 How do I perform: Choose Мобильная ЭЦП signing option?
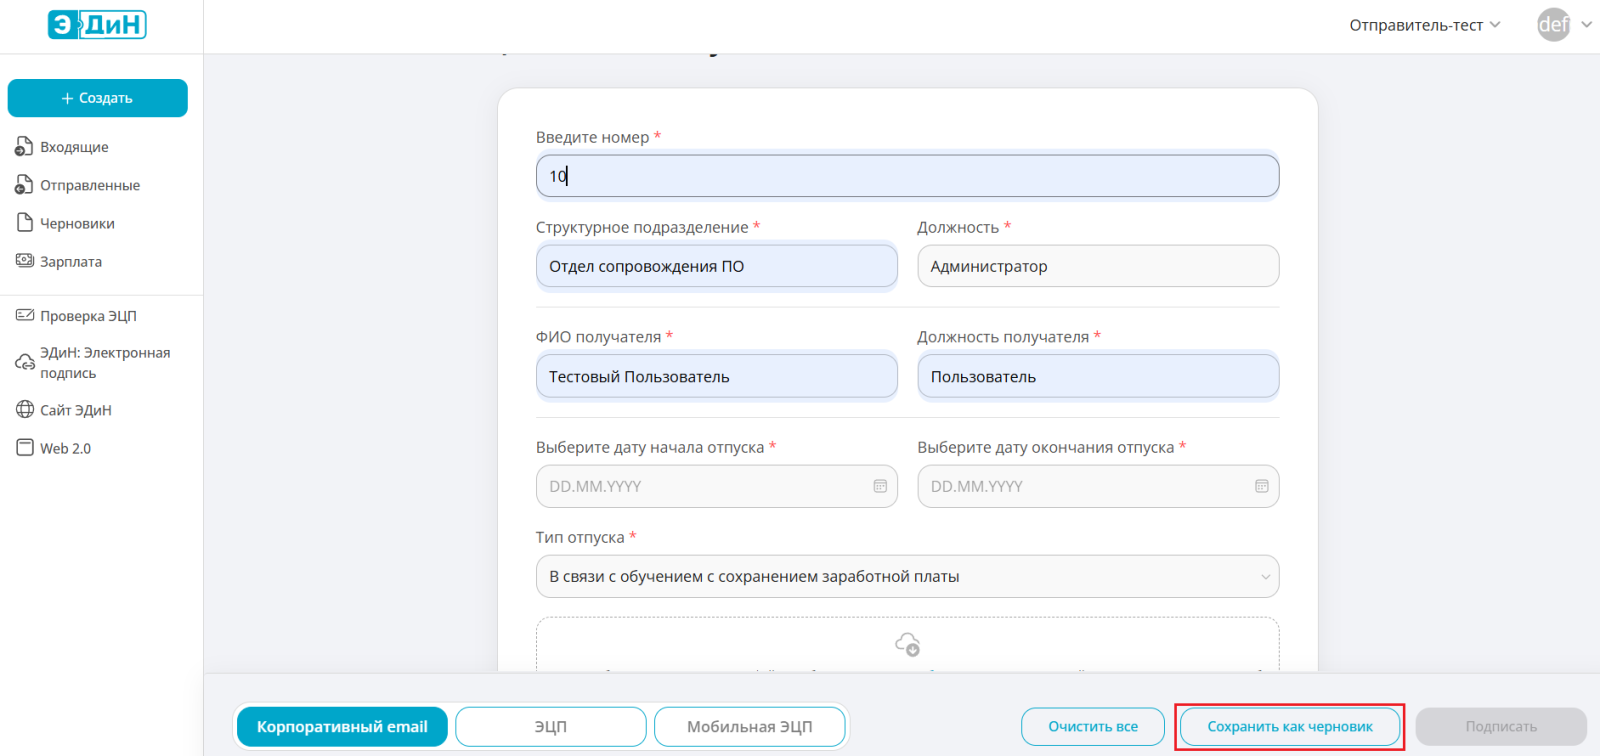coord(749,727)
